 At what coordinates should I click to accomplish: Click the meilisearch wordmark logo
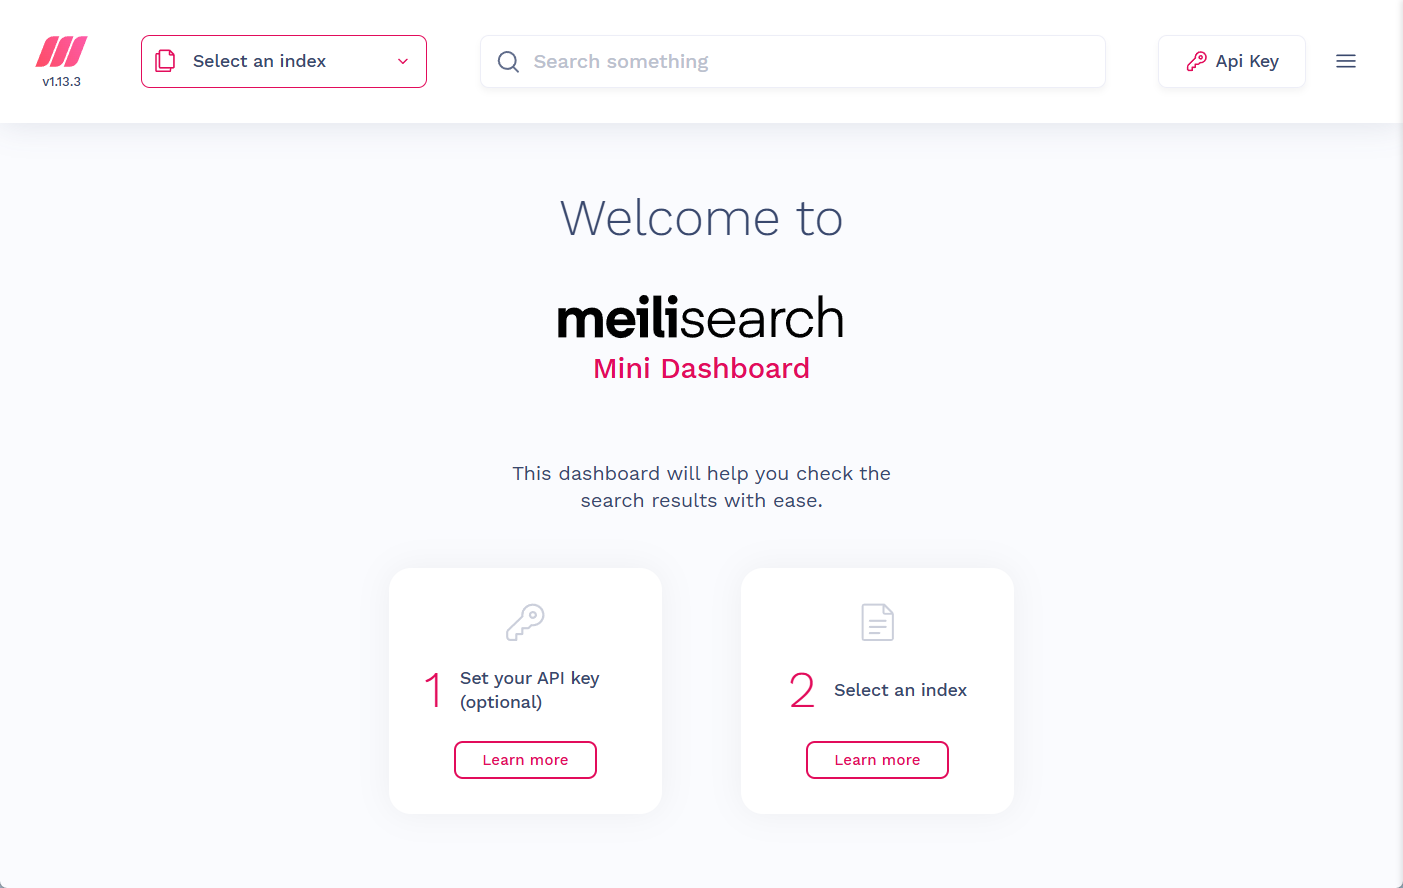(x=700, y=317)
